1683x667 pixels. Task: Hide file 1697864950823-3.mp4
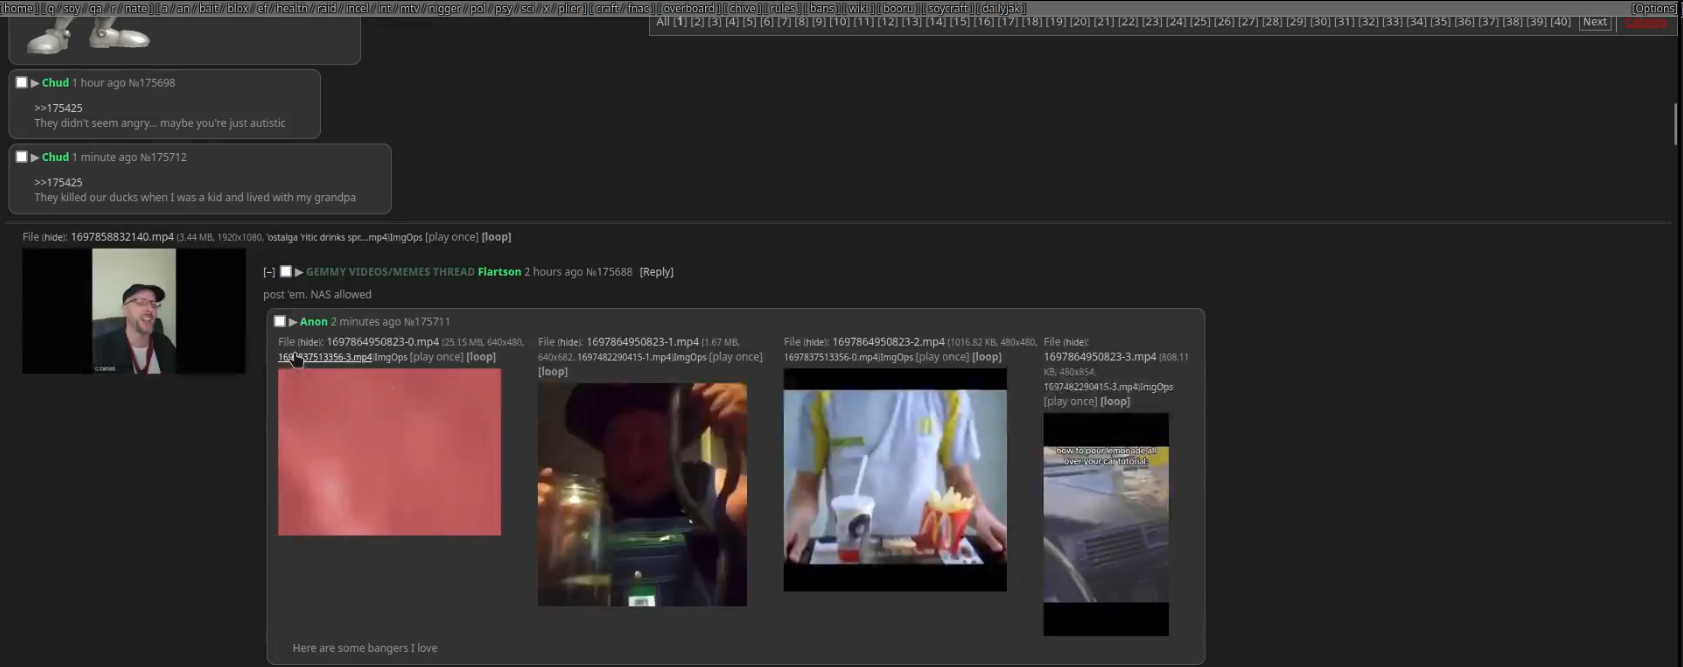pos(1076,342)
